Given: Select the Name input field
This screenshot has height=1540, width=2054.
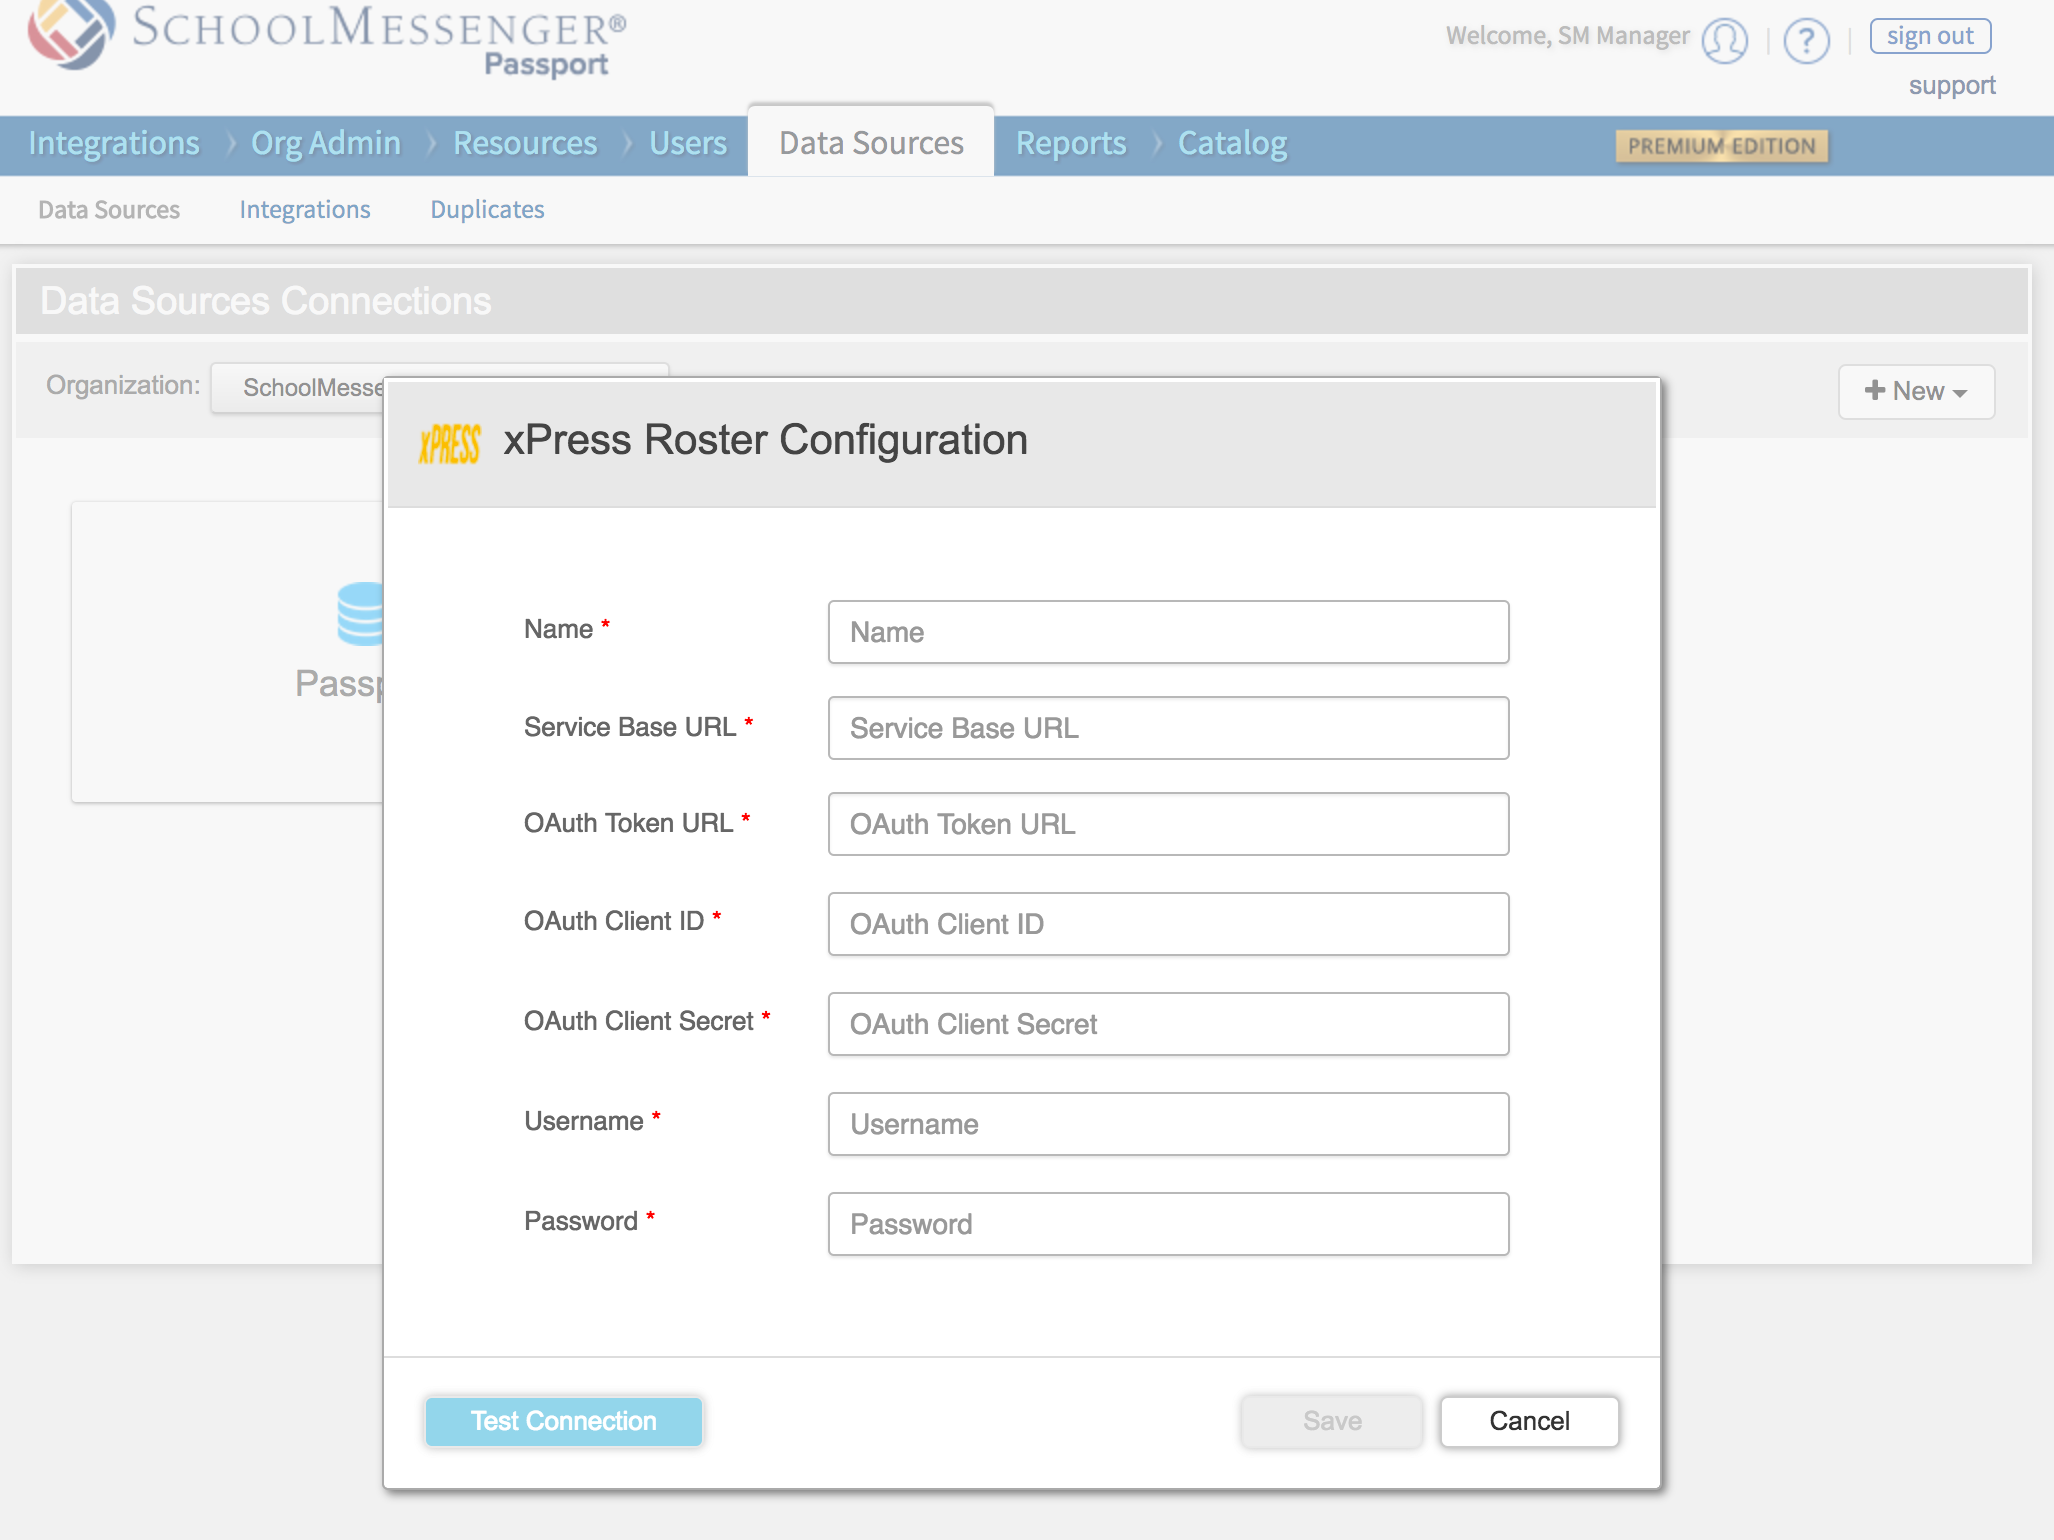Looking at the screenshot, I should click(x=1167, y=632).
